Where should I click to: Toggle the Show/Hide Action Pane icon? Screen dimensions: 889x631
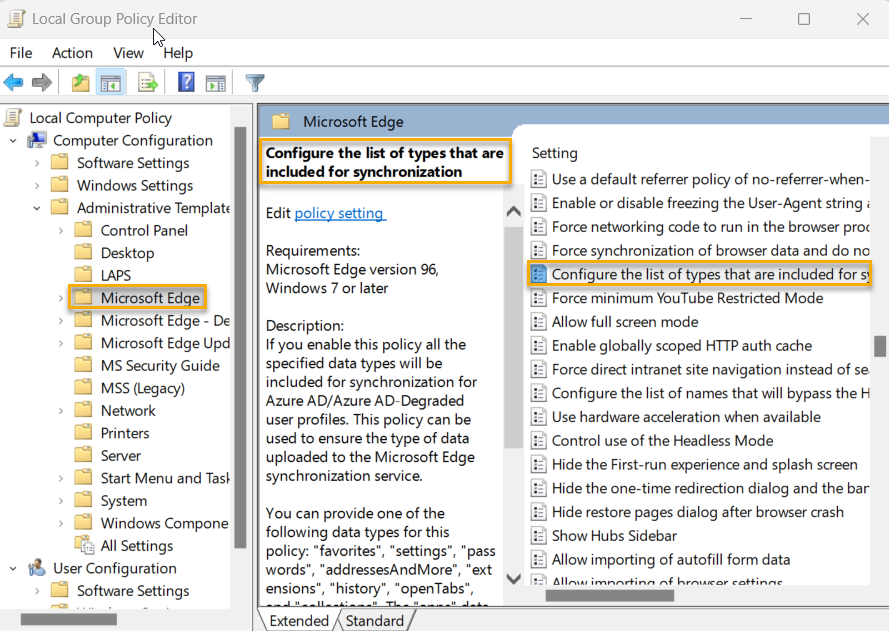point(216,82)
